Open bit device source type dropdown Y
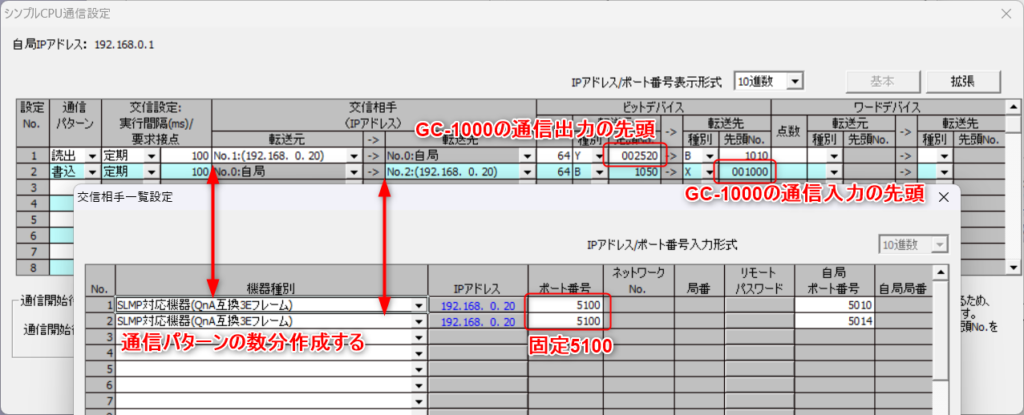The image size is (1024, 415). click(x=599, y=156)
